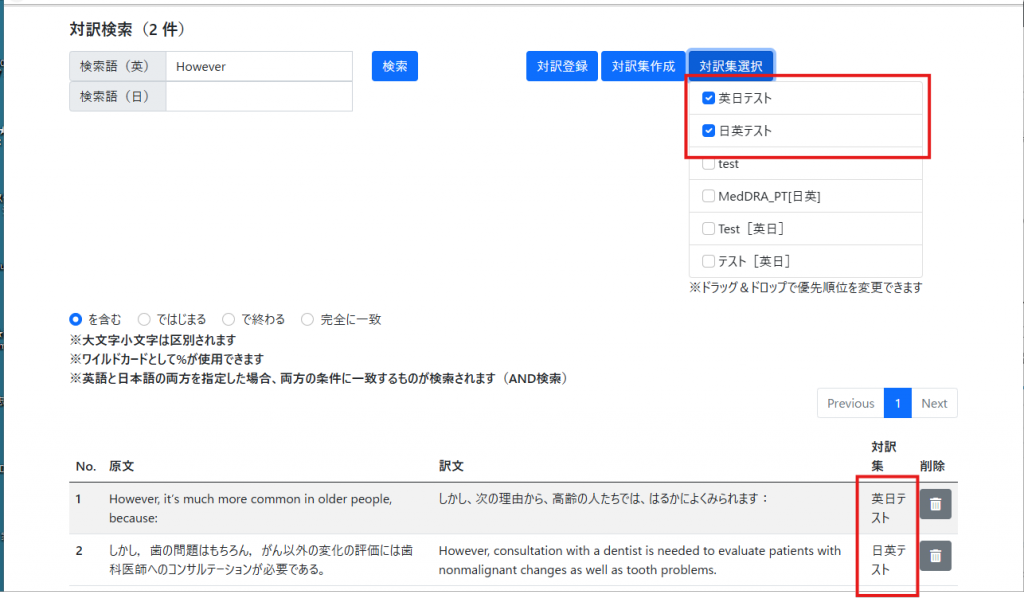
Task: Open the 対訳登録 registration button
Action: [x=562, y=66]
